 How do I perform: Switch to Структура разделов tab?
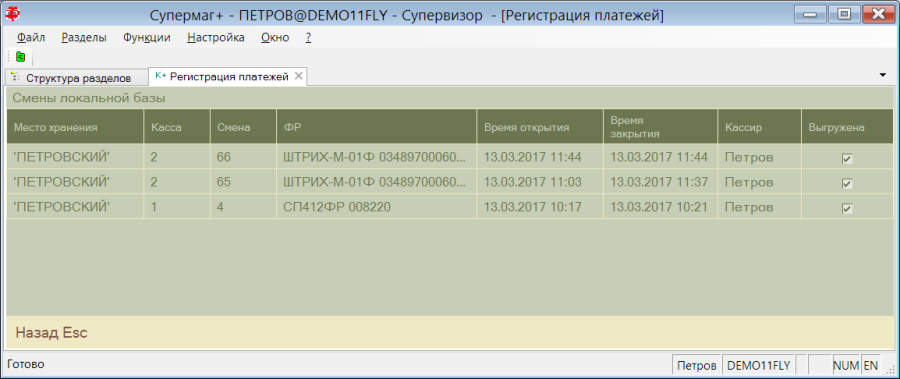(78, 78)
